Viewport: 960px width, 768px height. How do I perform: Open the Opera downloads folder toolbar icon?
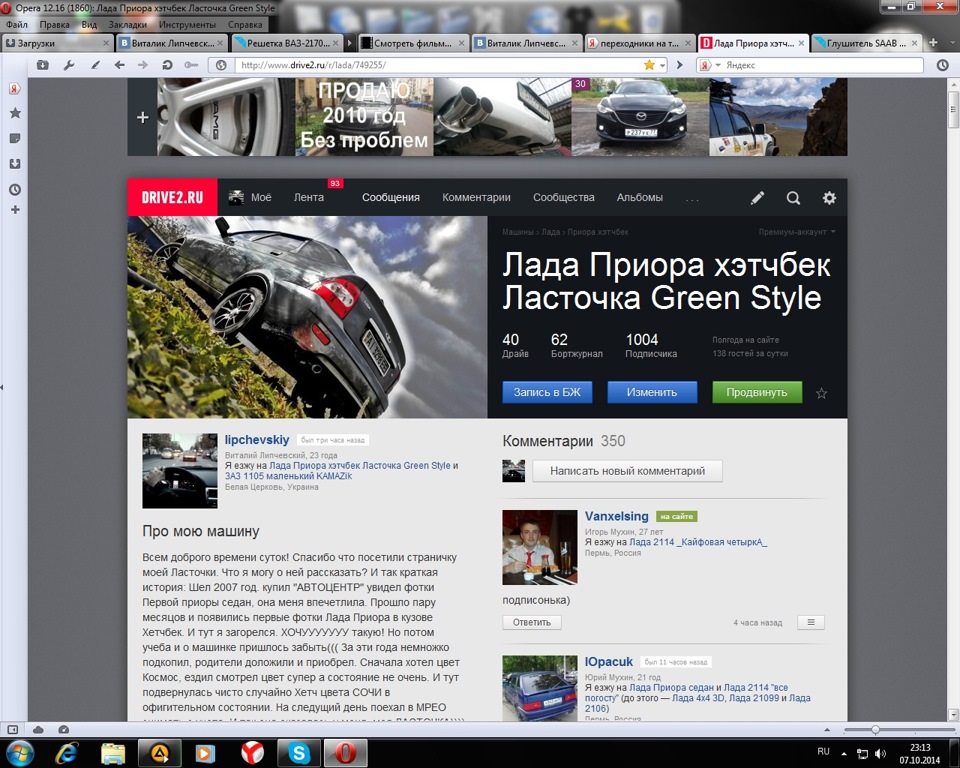tap(42, 65)
